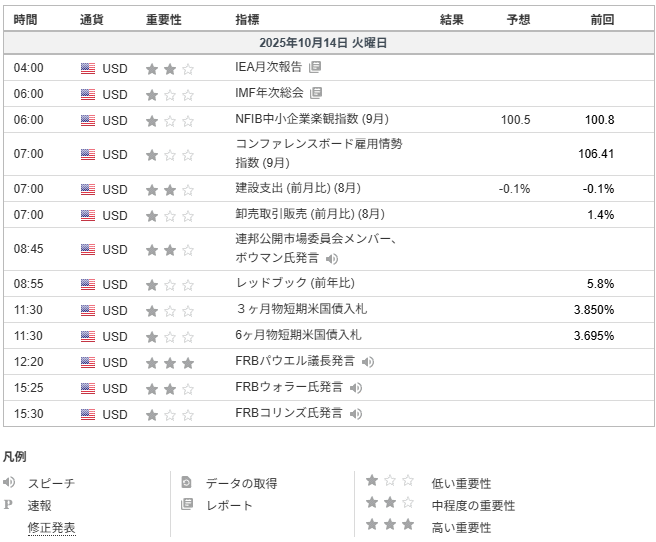The image size is (656, 542).
Task: Click the three-star importance rating in the FRBパウエル row
Action: click(169, 362)
